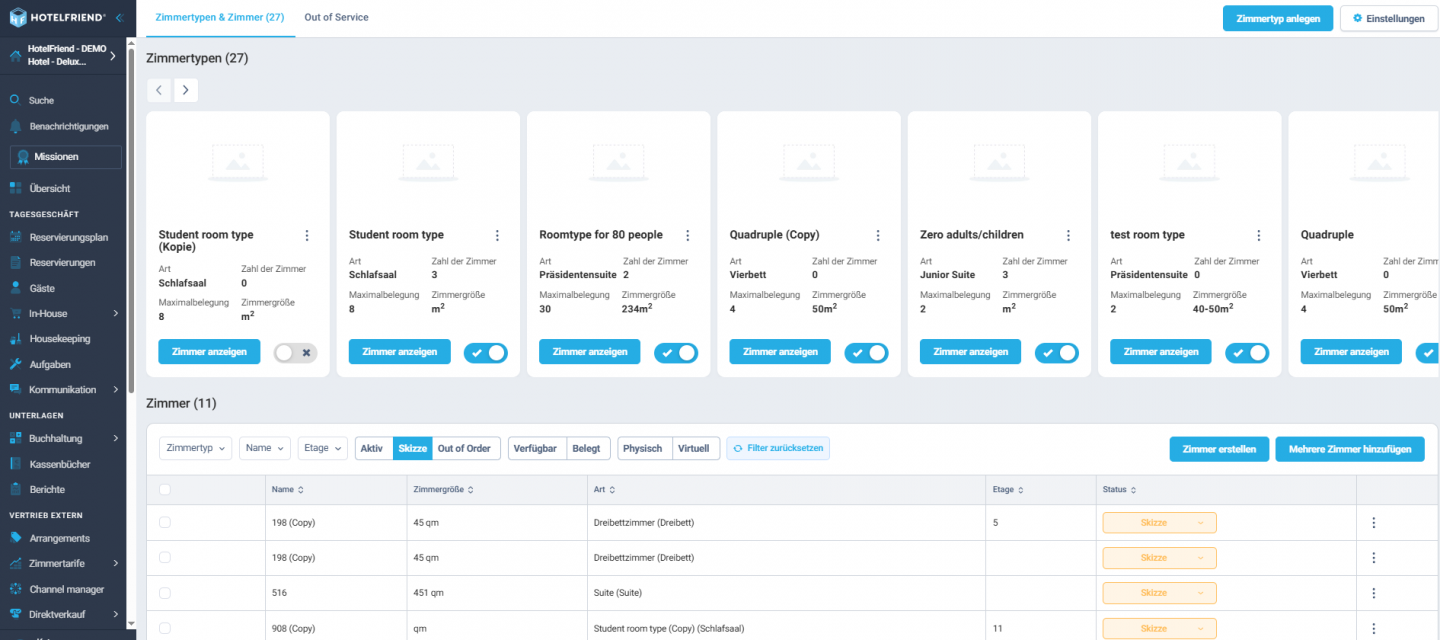The height and width of the screenshot is (640, 1440).
Task: Open Skizze status dropdown for room 516
Action: point(1159,593)
